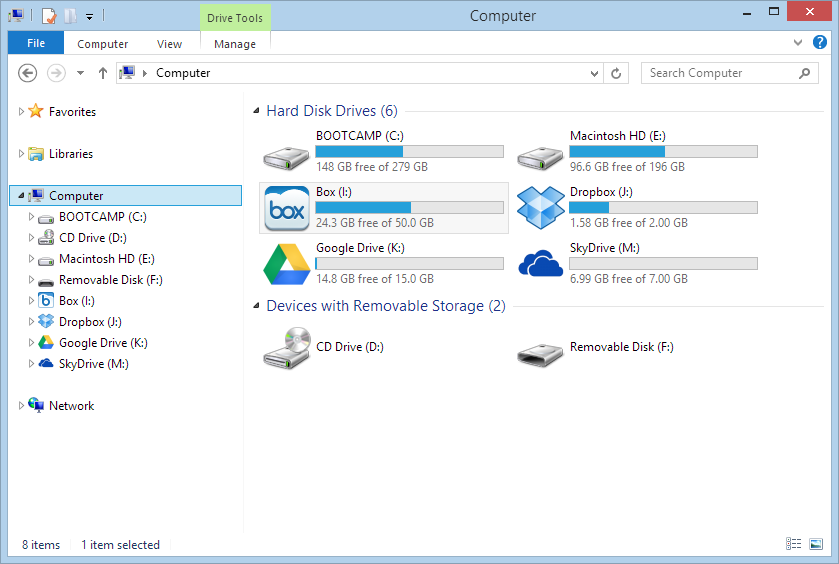Switch to Large icons view in status bar
This screenshot has width=839, height=564.
click(816, 544)
